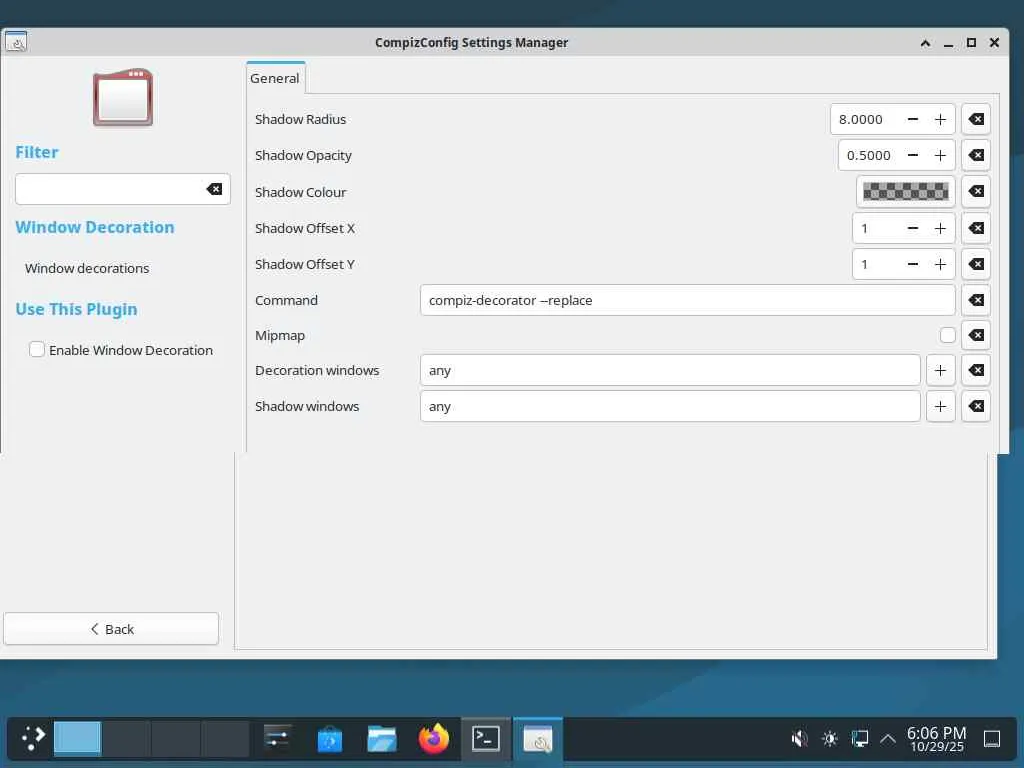Increase Shadow Opacity value
Viewport: 1024px width, 768px height.
coord(940,155)
